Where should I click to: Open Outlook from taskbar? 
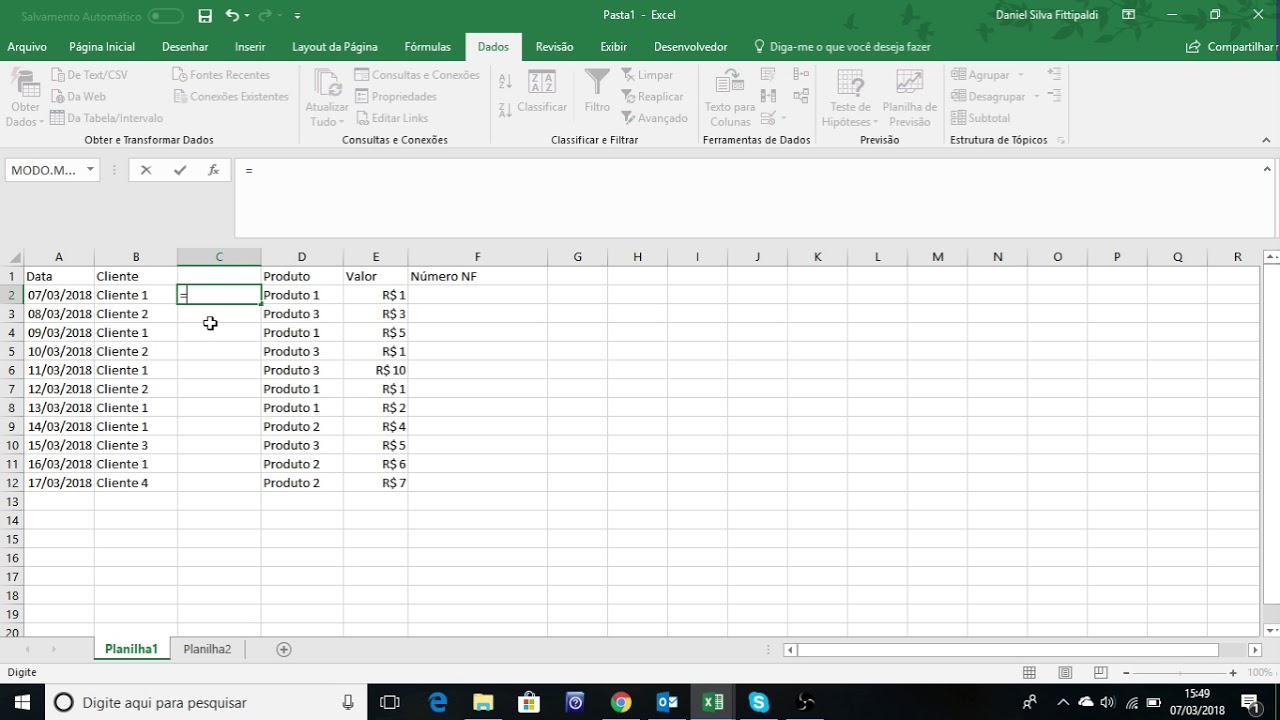pyautogui.click(x=667, y=702)
